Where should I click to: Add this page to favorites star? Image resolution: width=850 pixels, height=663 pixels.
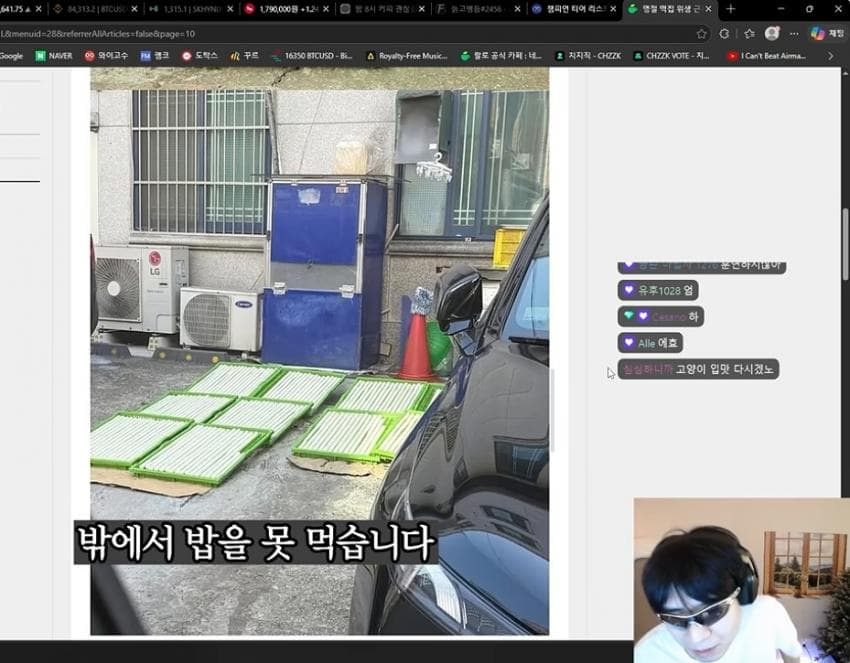click(701, 34)
